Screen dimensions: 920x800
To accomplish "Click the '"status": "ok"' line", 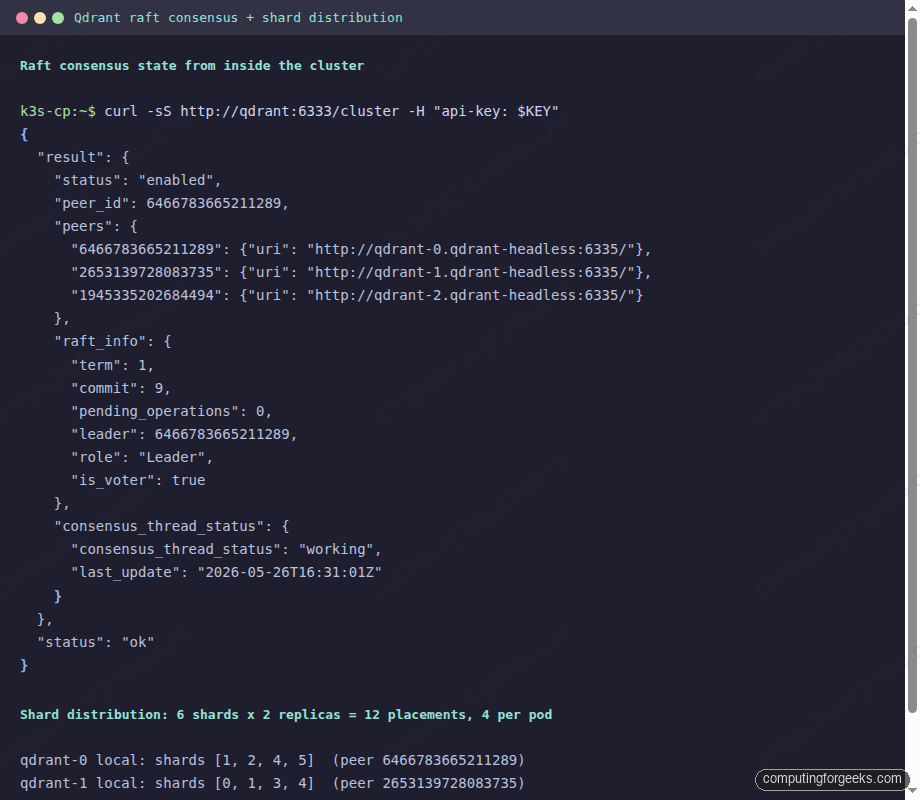I will pos(96,642).
